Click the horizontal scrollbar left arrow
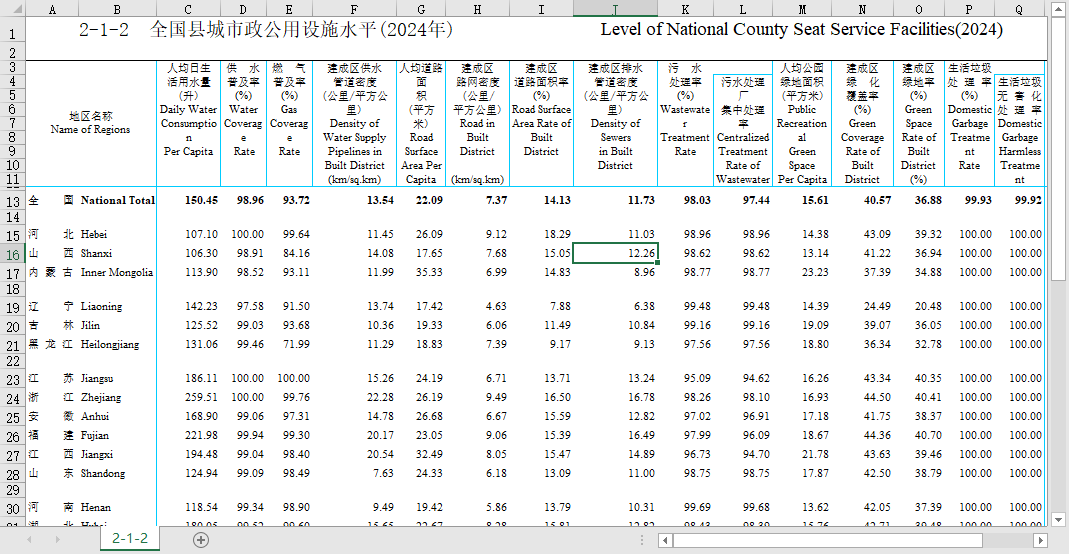1069x554 pixels. pos(665,540)
